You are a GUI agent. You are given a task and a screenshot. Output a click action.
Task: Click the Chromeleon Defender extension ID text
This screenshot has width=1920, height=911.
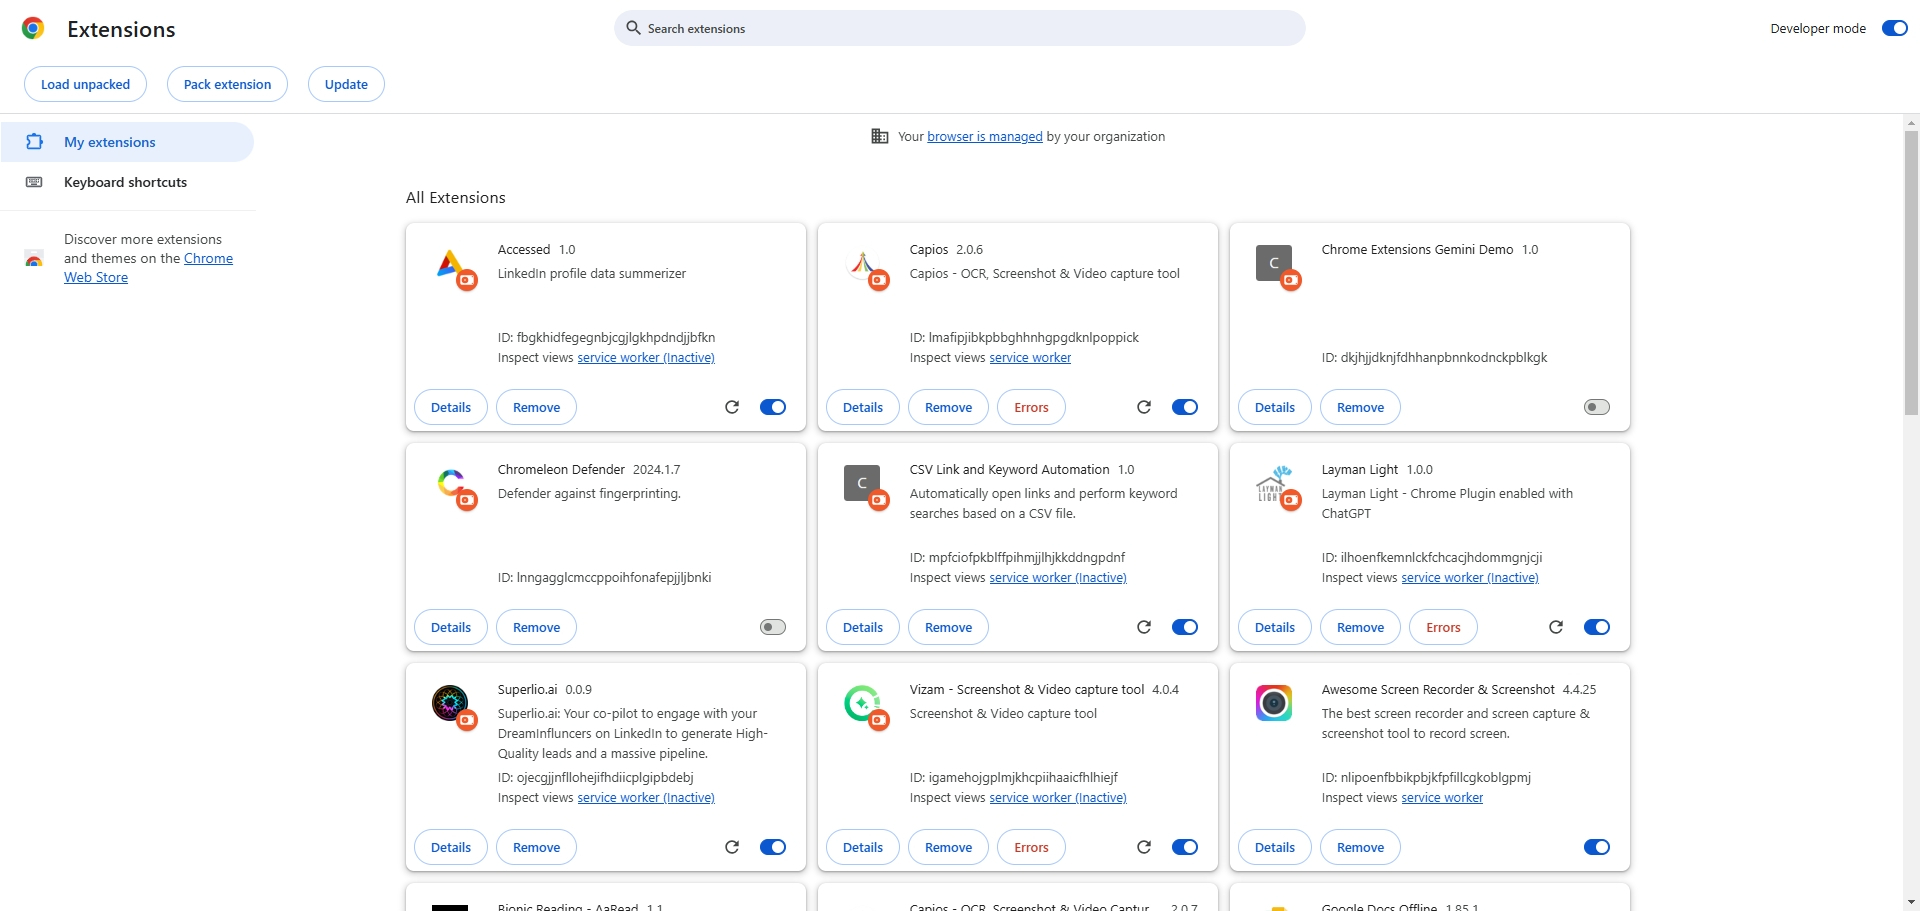coord(605,578)
